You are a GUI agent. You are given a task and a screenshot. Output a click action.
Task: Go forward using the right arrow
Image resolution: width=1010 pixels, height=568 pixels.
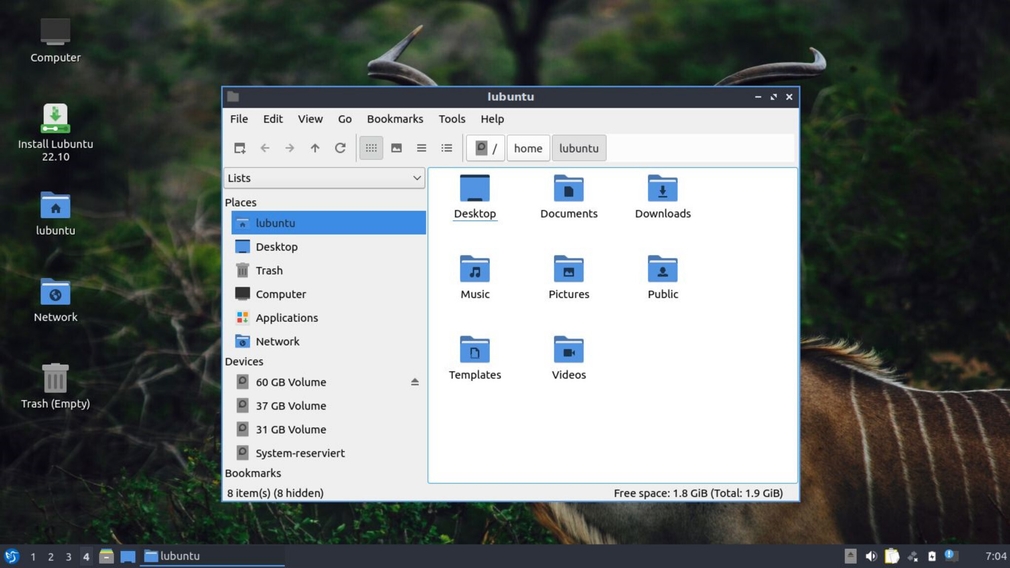290,148
